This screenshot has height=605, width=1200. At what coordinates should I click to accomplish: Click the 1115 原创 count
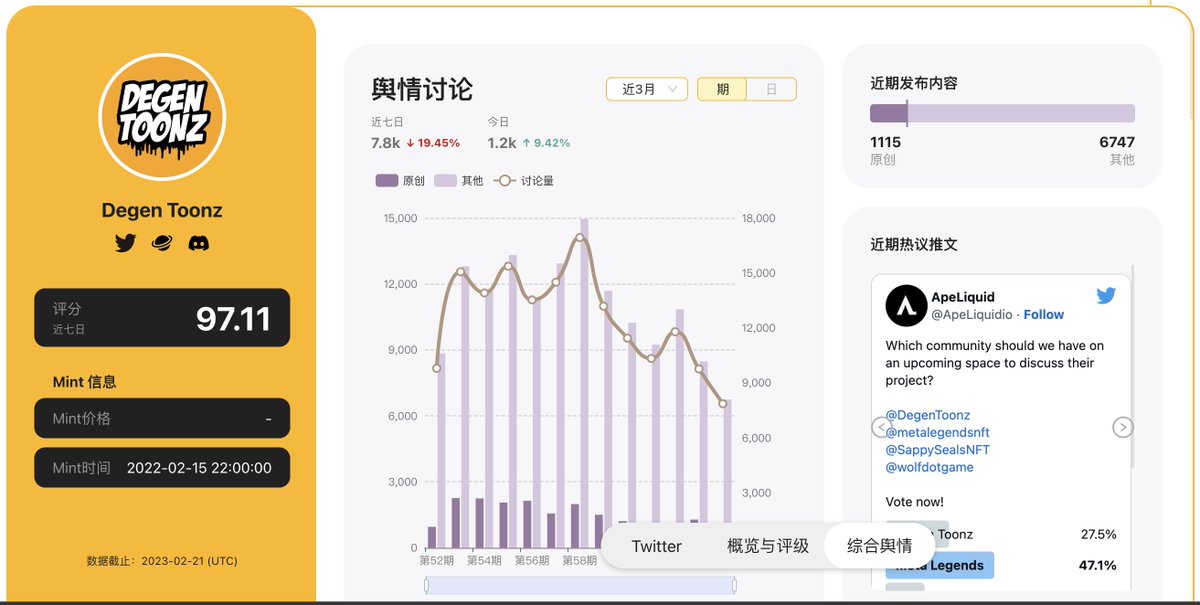click(x=885, y=142)
